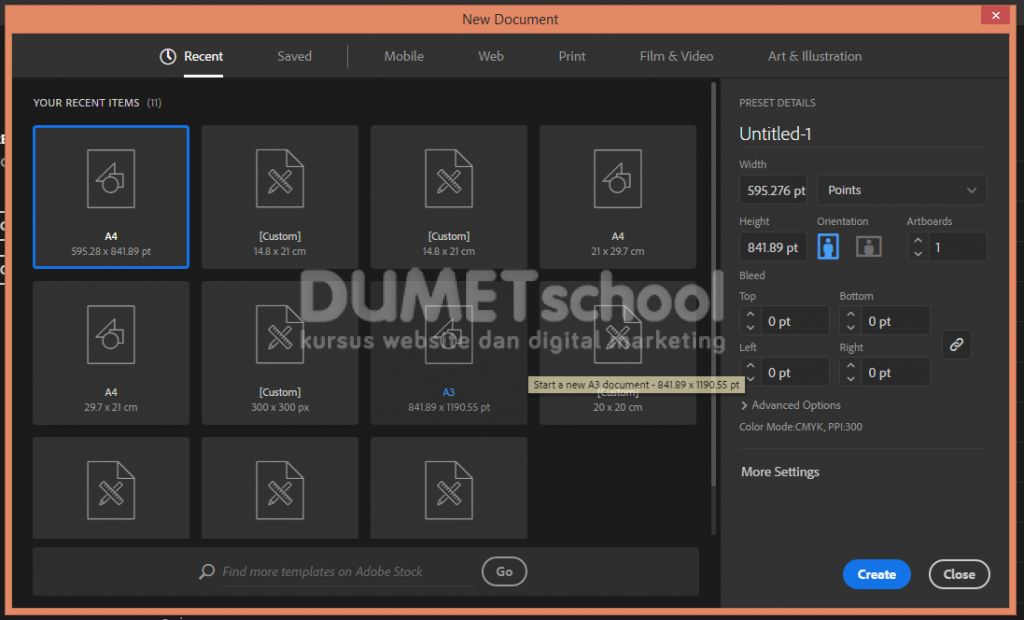Increase the Artboards count

coord(918,240)
